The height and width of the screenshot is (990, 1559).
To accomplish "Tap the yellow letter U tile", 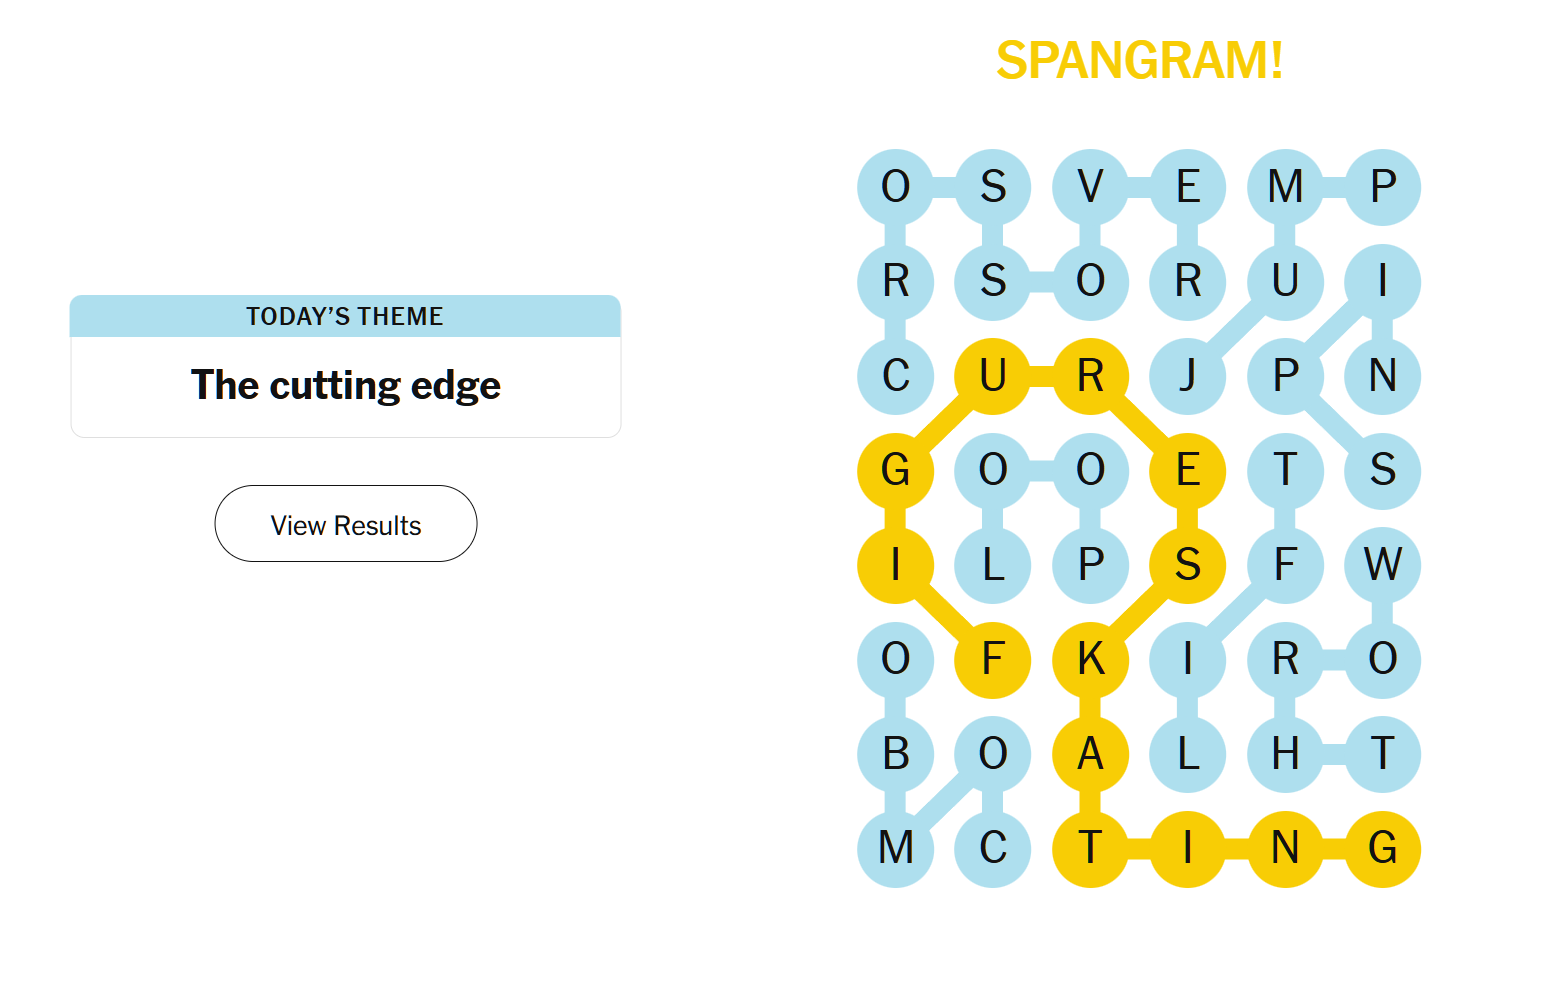I will (x=992, y=376).
